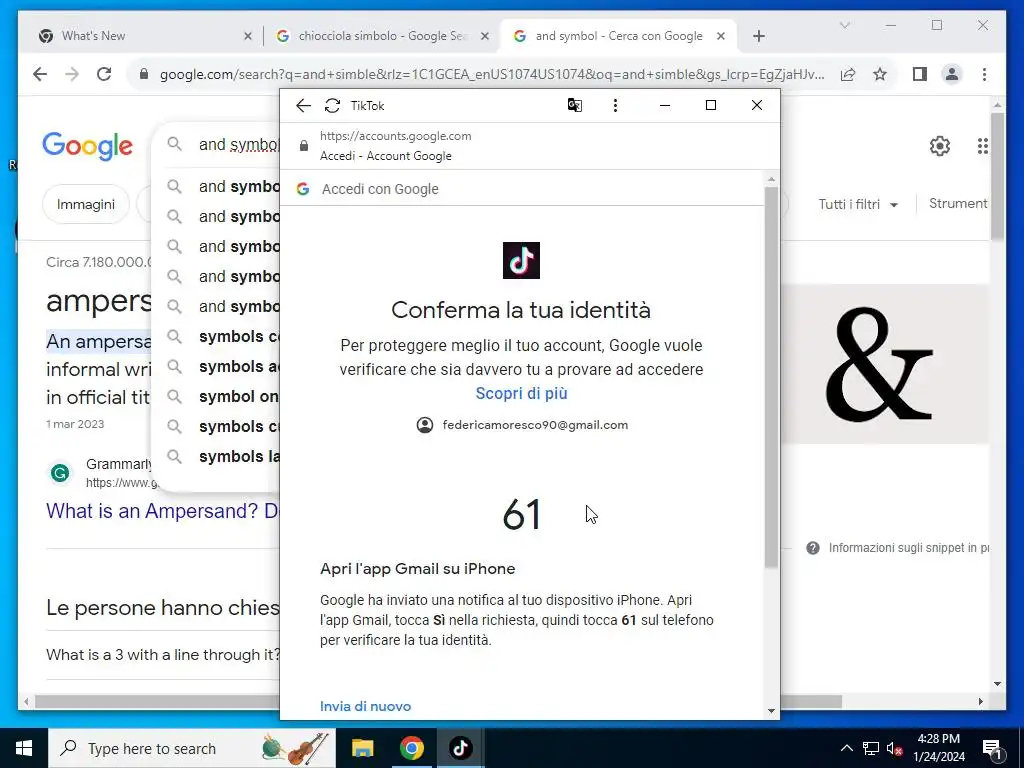Open Chrome from the taskbar
Image resolution: width=1024 pixels, height=768 pixels.
[x=411, y=748]
